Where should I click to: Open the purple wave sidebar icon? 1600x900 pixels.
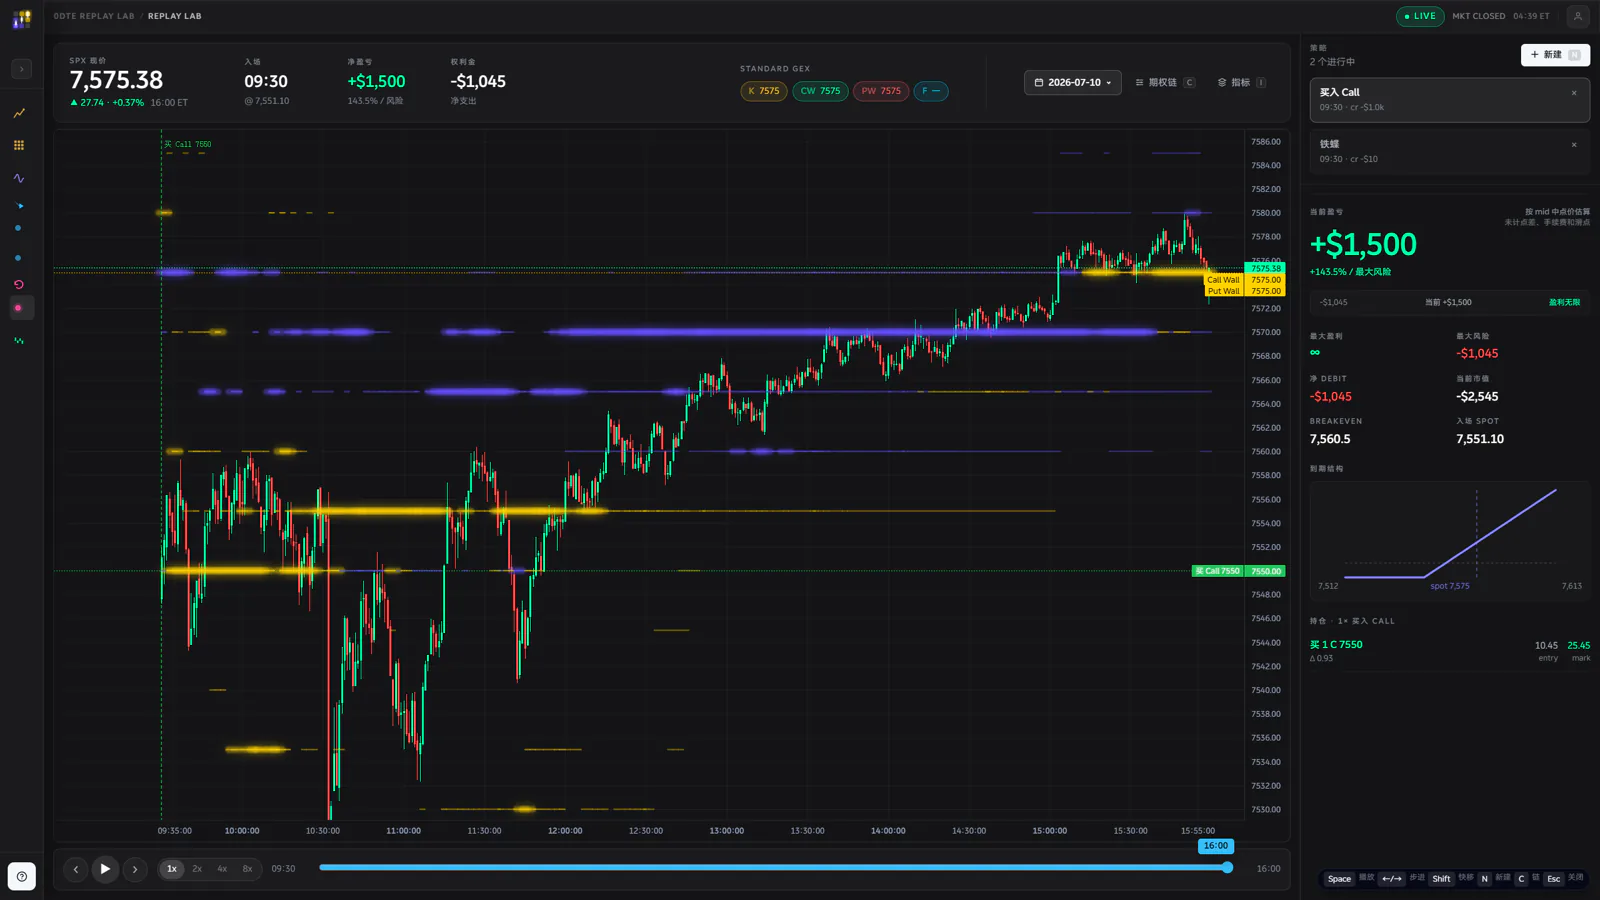click(x=19, y=178)
